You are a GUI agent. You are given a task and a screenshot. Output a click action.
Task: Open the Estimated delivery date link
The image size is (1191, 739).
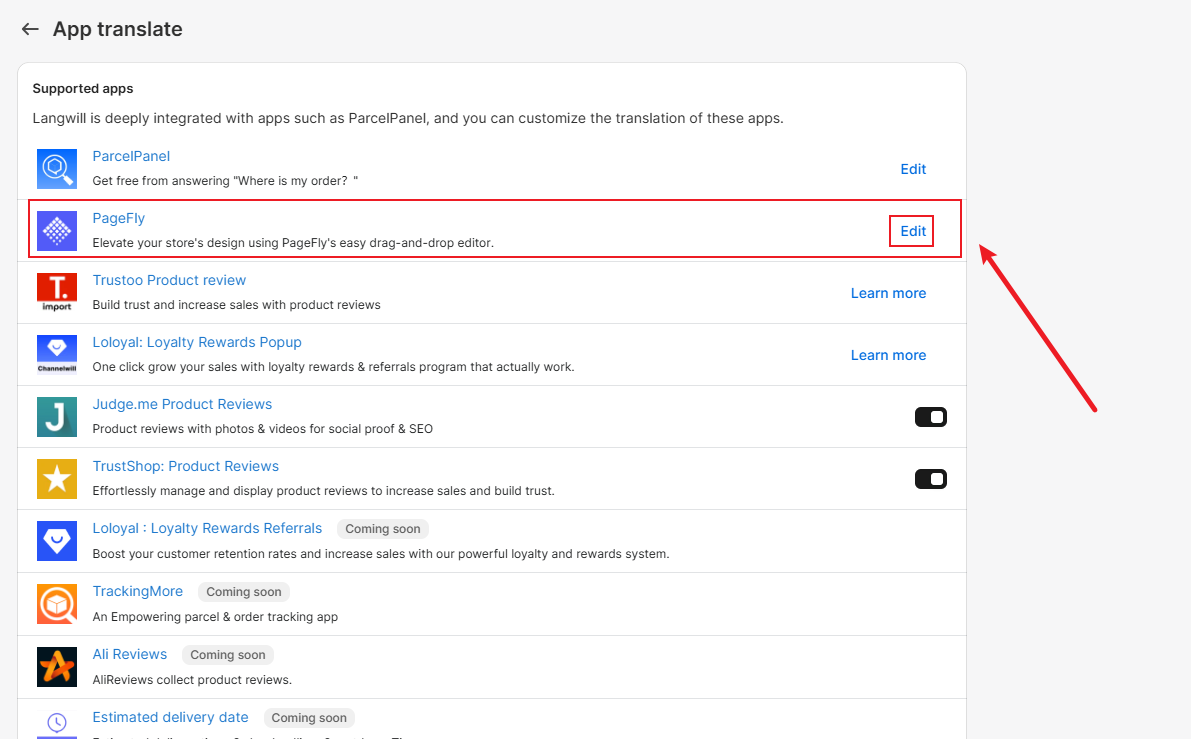click(x=170, y=718)
